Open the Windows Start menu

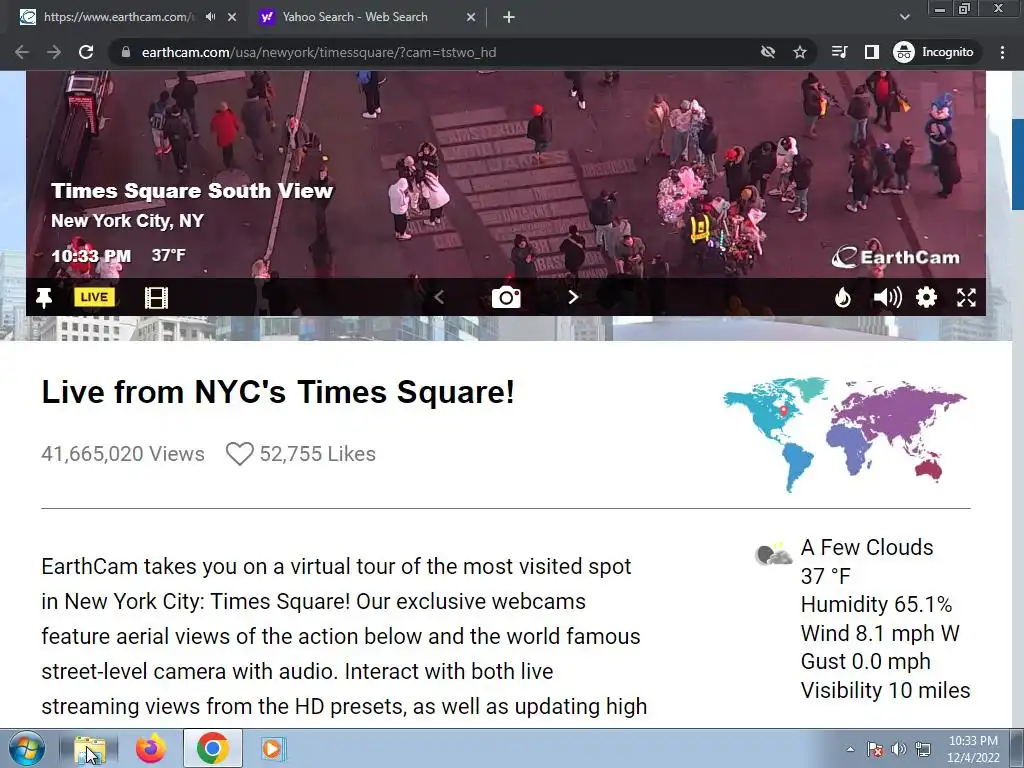pyautogui.click(x=27, y=748)
